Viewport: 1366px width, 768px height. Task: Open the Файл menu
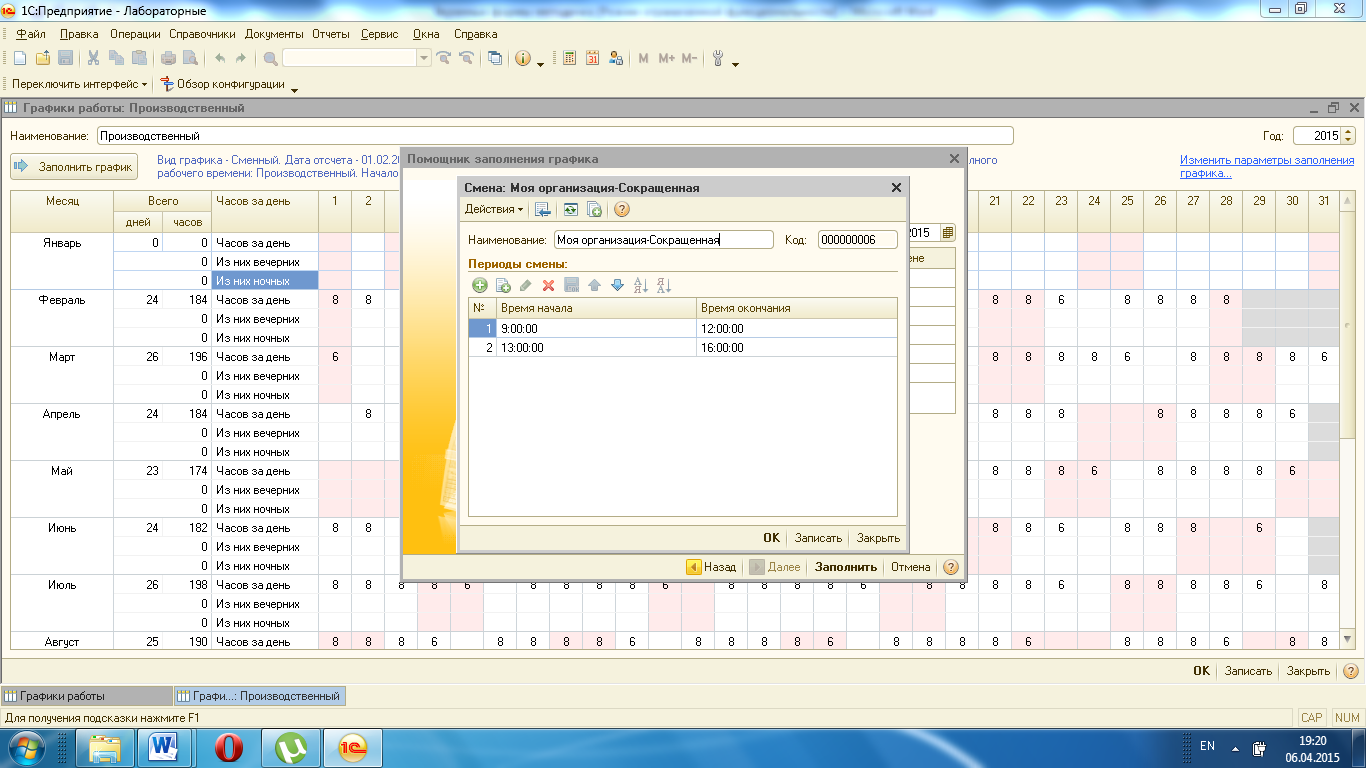31,33
